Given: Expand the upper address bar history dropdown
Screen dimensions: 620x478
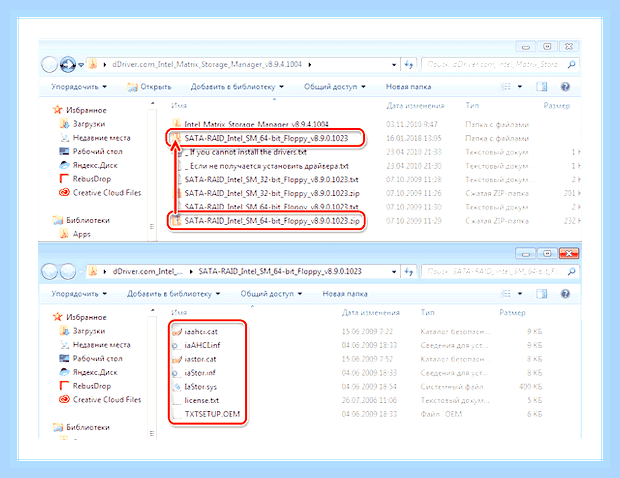Looking at the screenshot, I should click(394, 64).
